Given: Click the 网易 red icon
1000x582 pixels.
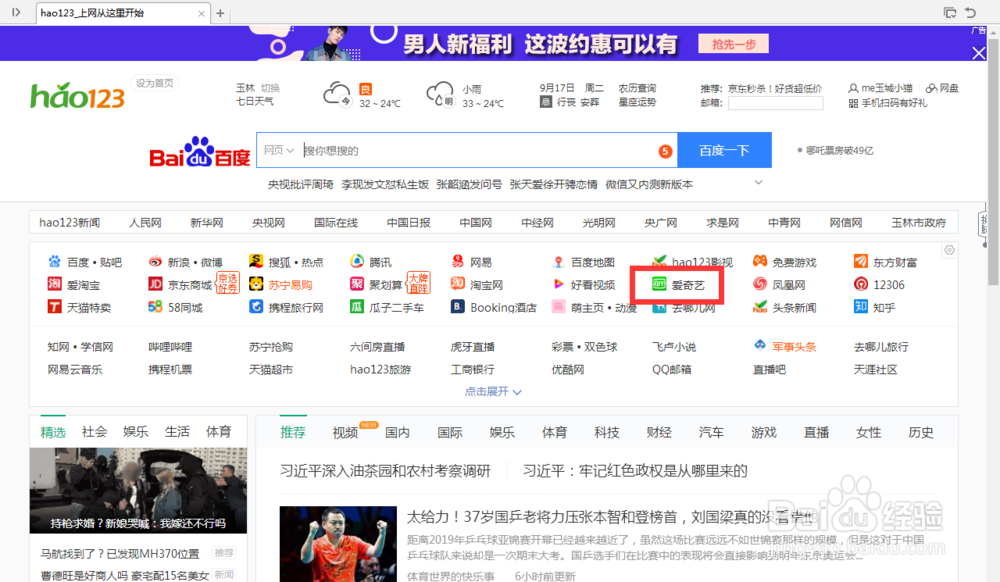Looking at the screenshot, I should [458, 261].
